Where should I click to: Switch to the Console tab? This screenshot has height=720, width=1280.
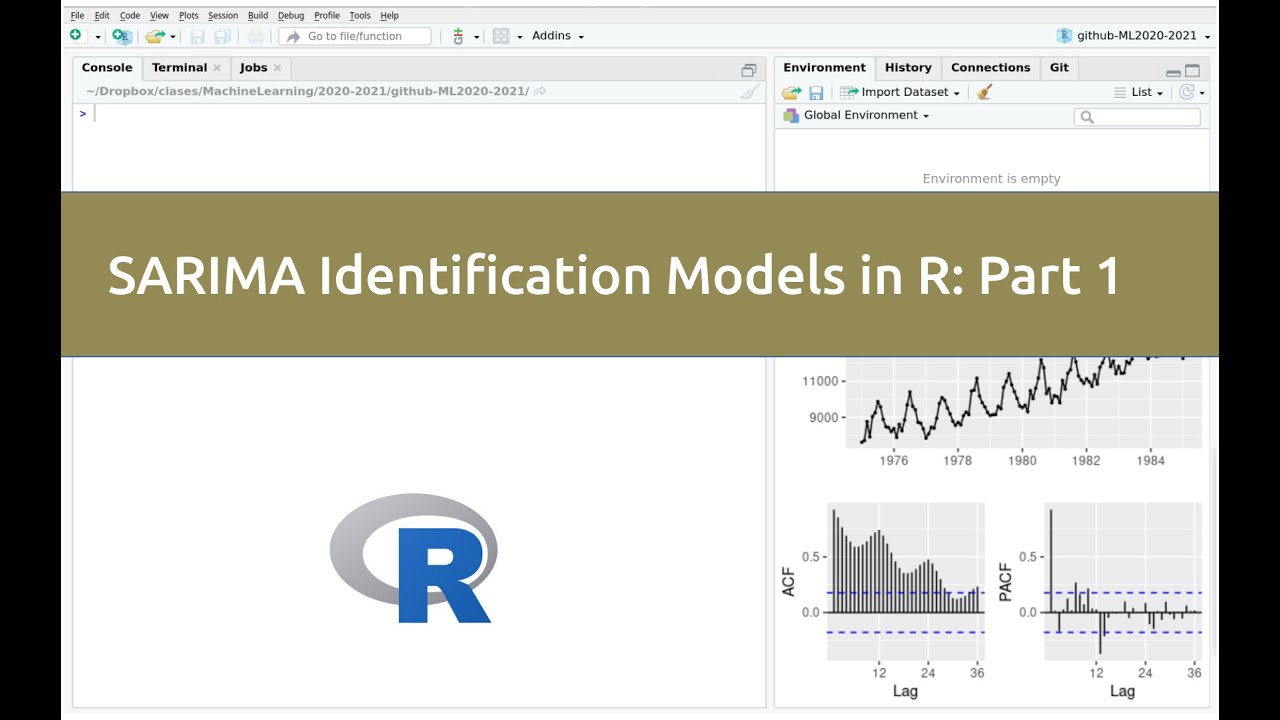[107, 68]
